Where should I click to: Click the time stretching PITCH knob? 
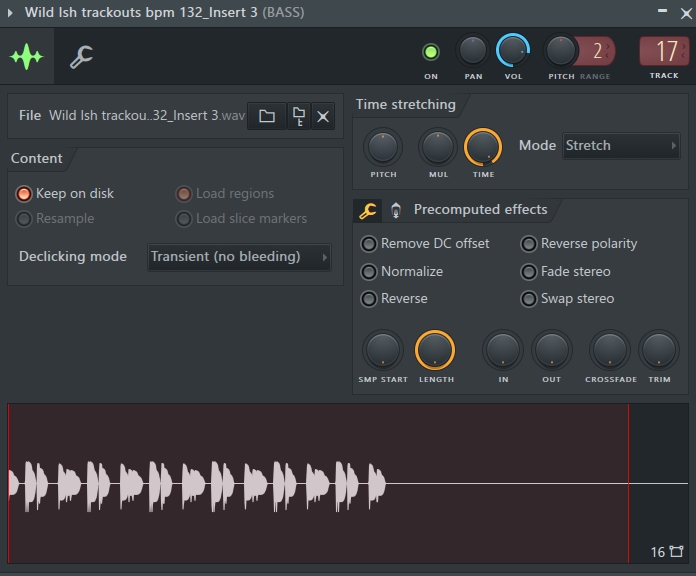[383, 147]
